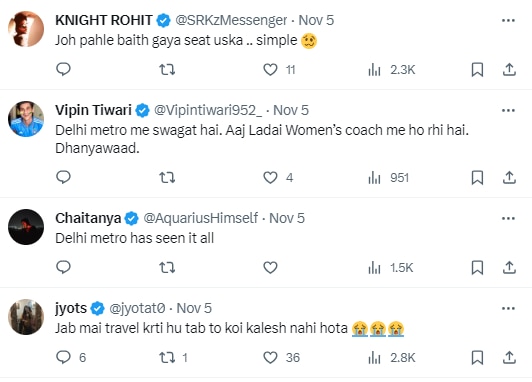Viewport: 532px width, 382px height.
Task: Retweet KNIGHT ROHIT's seat comment
Action: (x=167, y=70)
